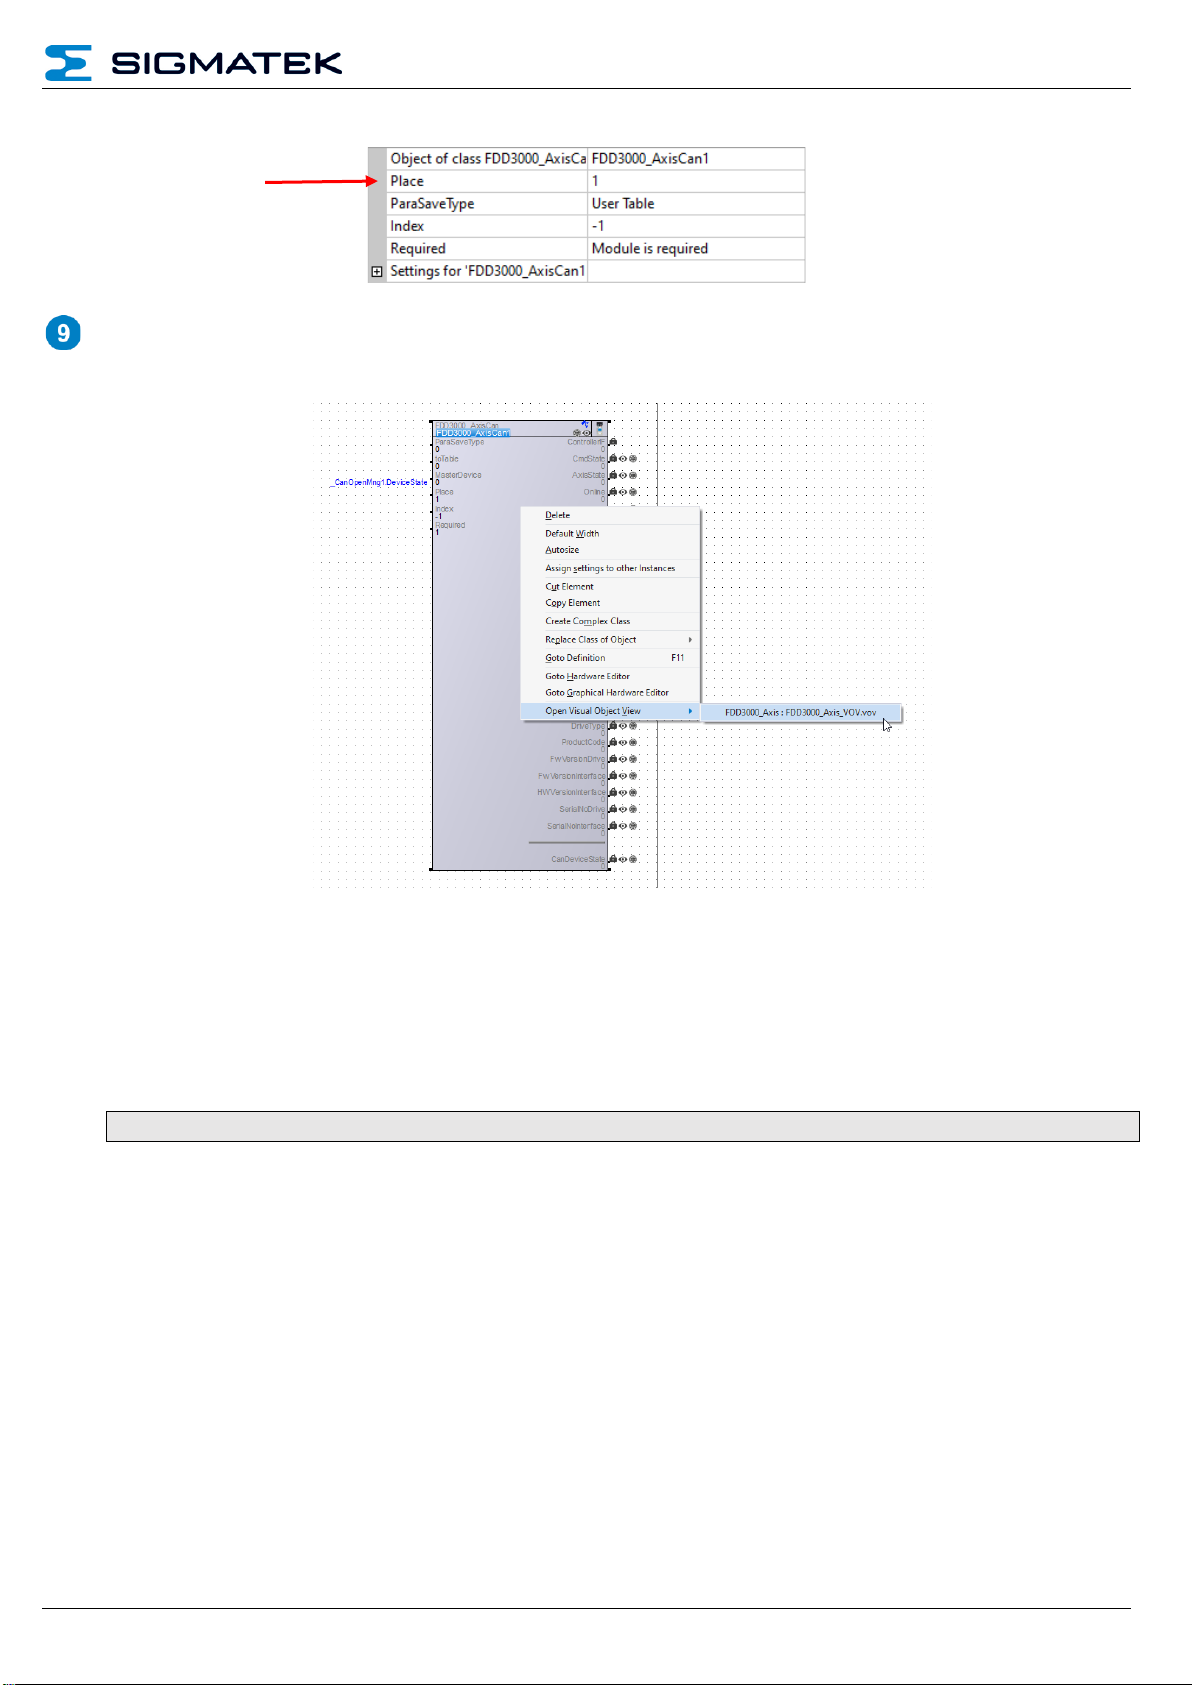Image resolution: width=1192 pixels, height=1685 pixels.
Task: Expand the Open Visual Object View submenu arrow
Action: (690, 711)
